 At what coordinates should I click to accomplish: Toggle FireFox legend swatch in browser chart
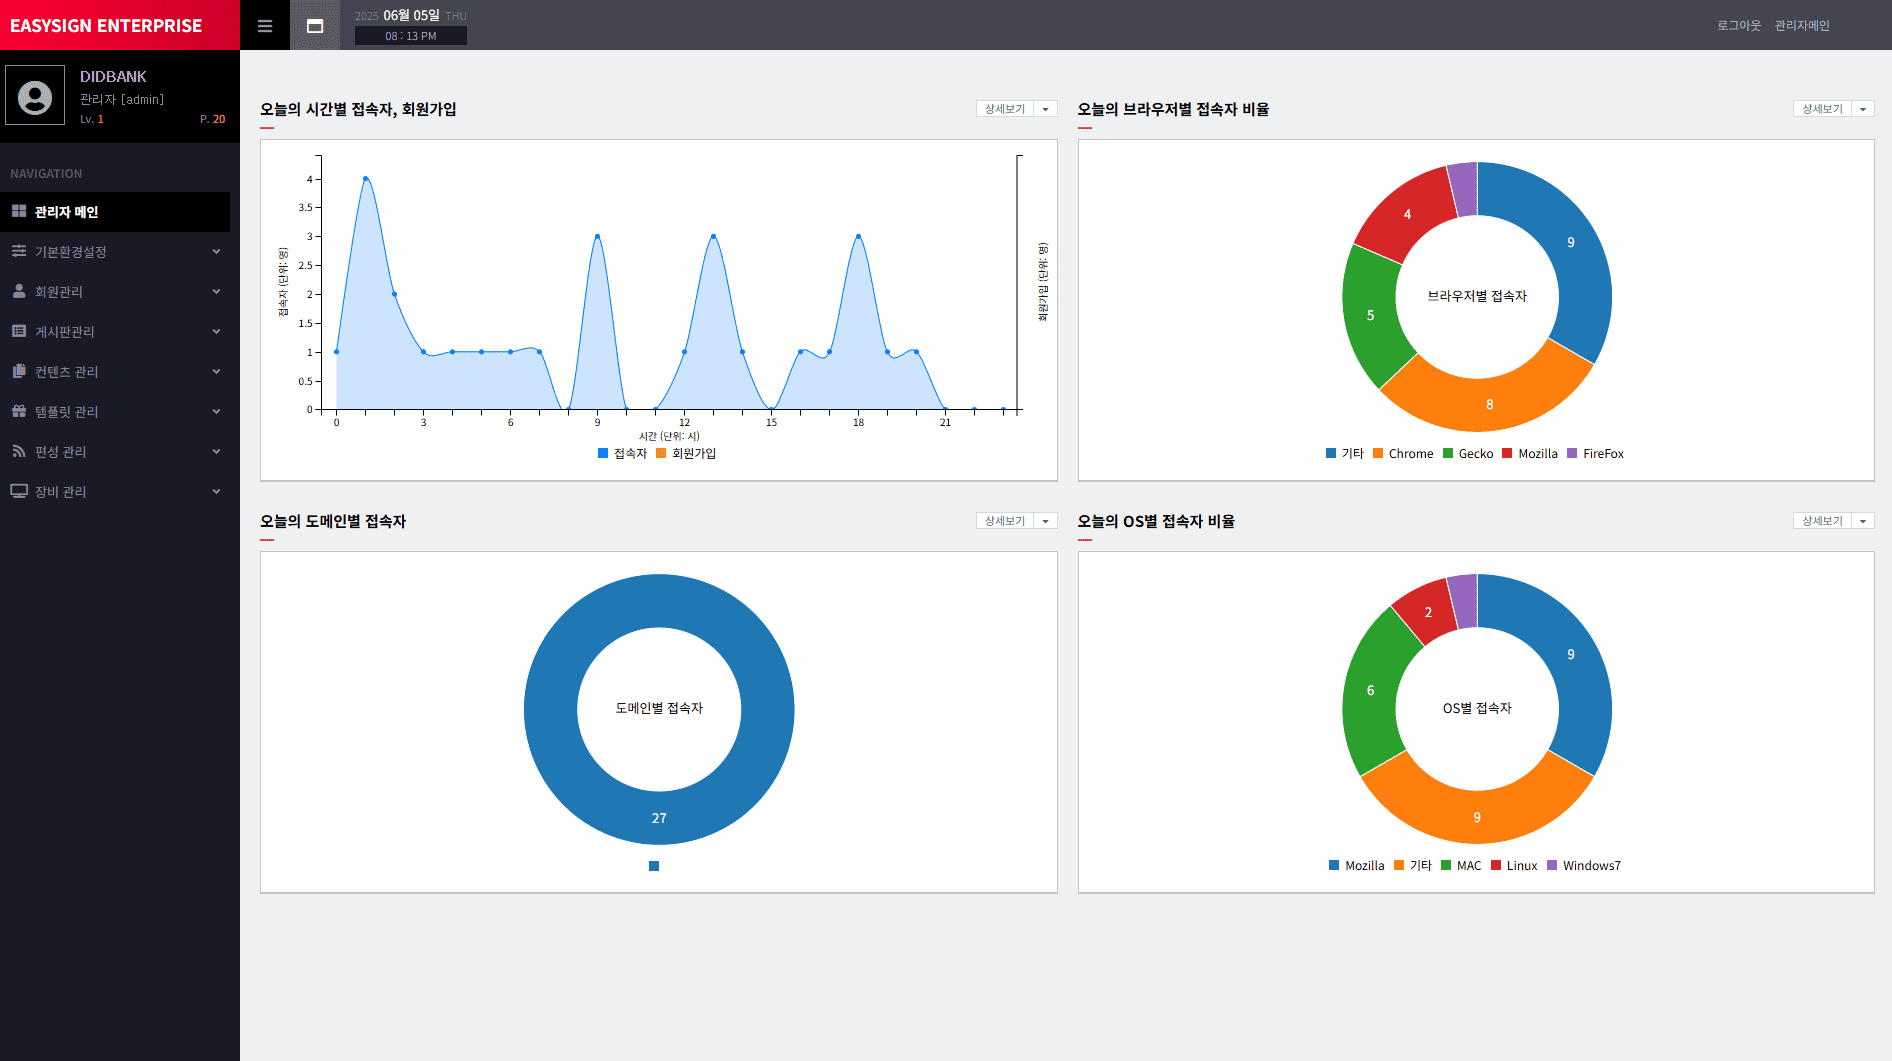click(x=1572, y=453)
